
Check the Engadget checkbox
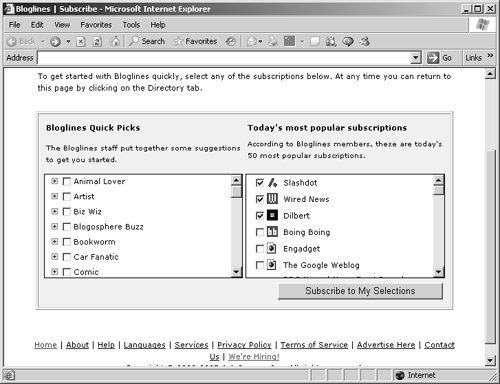[260, 249]
